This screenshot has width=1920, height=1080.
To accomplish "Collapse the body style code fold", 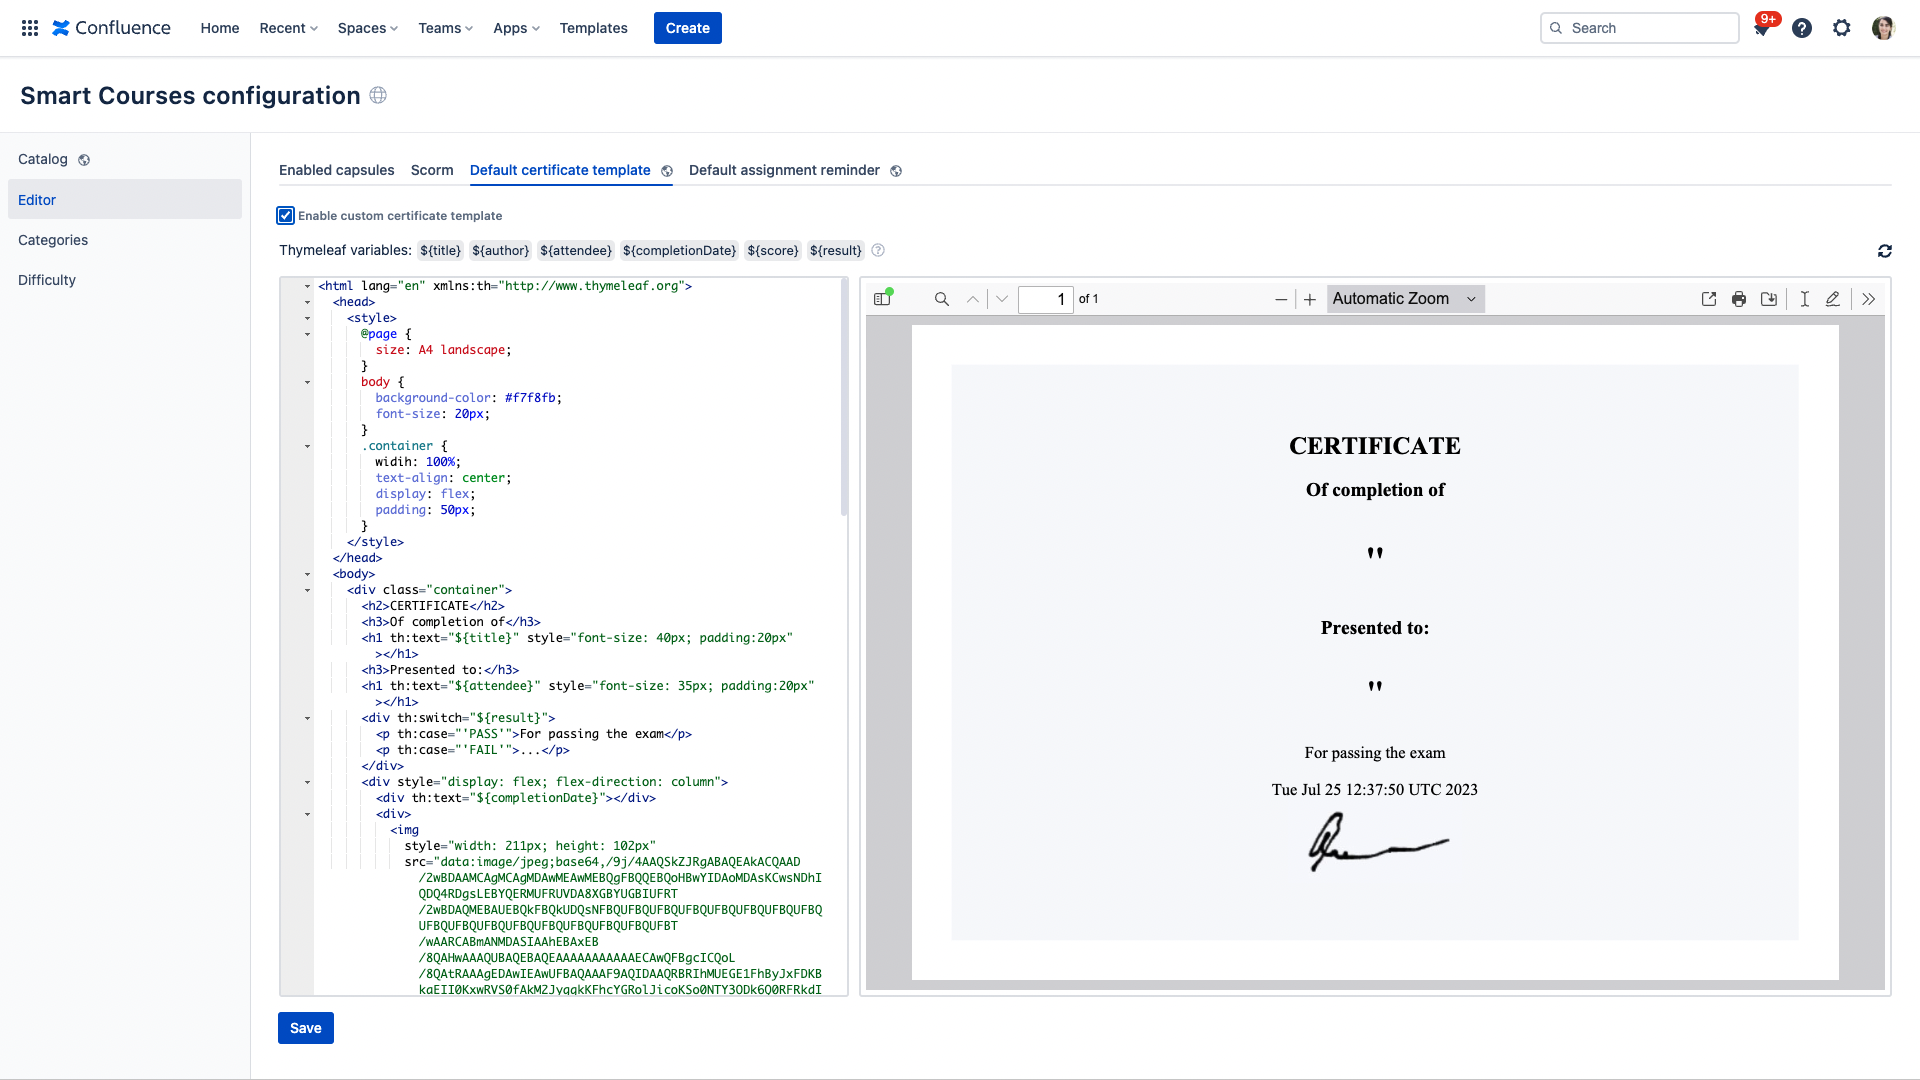I will (x=307, y=382).
